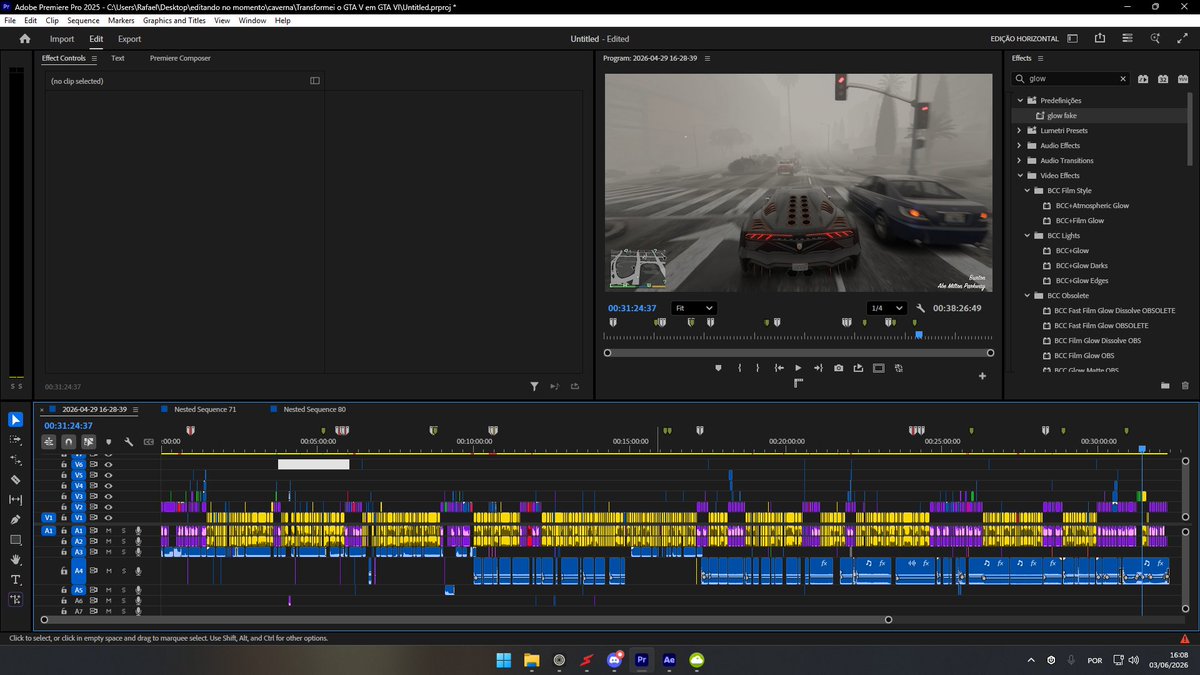Collapse the BCC Film Style folder
Image resolution: width=1200 pixels, height=675 pixels.
pyautogui.click(x=1026, y=190)
